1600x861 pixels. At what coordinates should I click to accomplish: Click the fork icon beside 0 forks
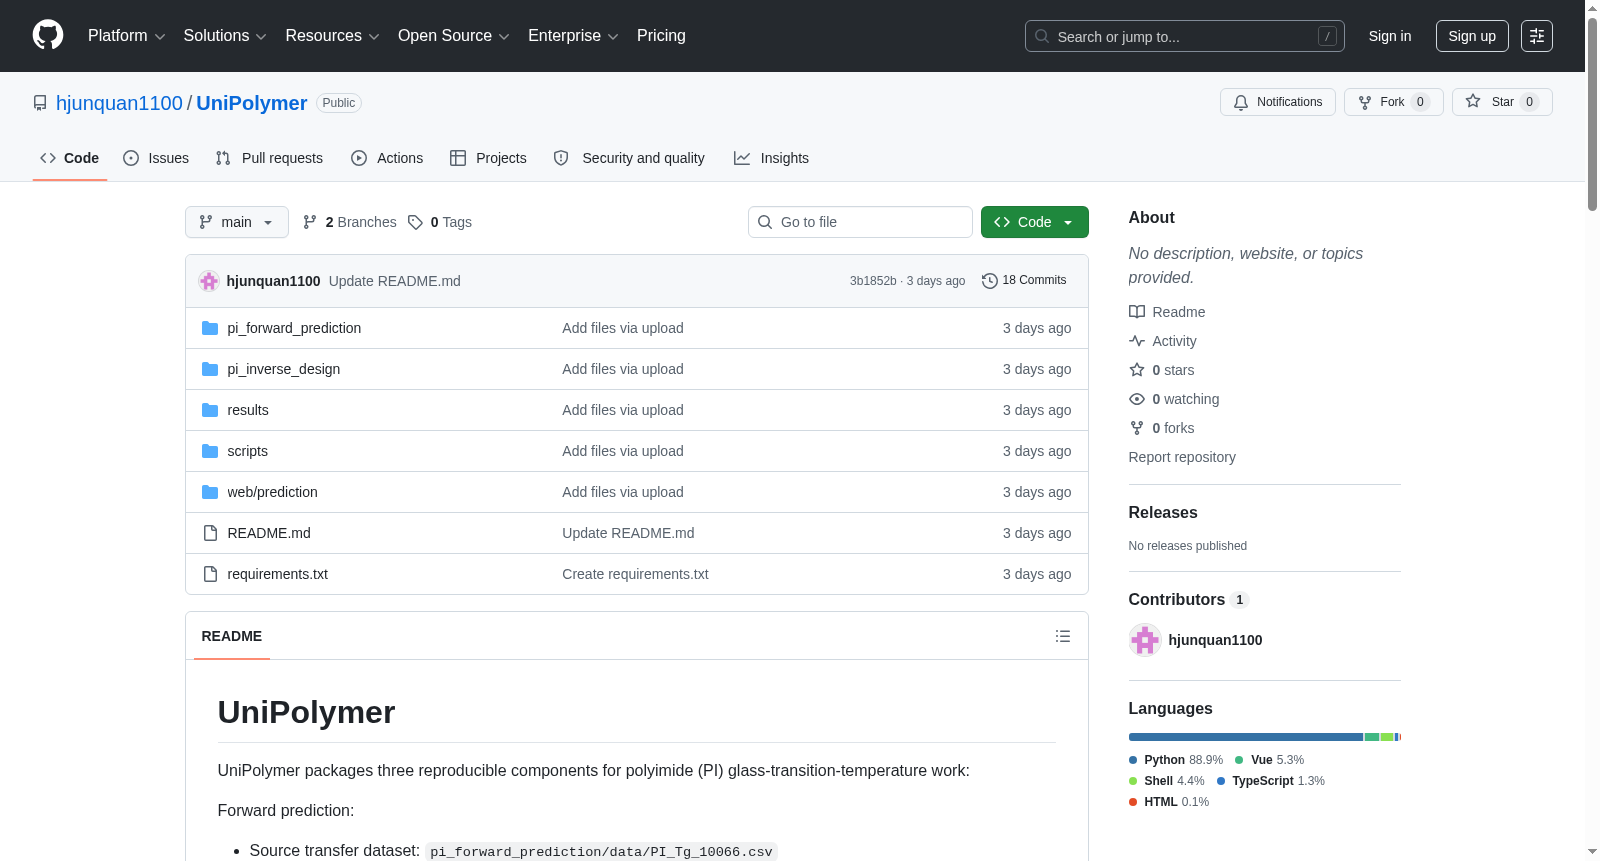click(x=1137, y=428)
